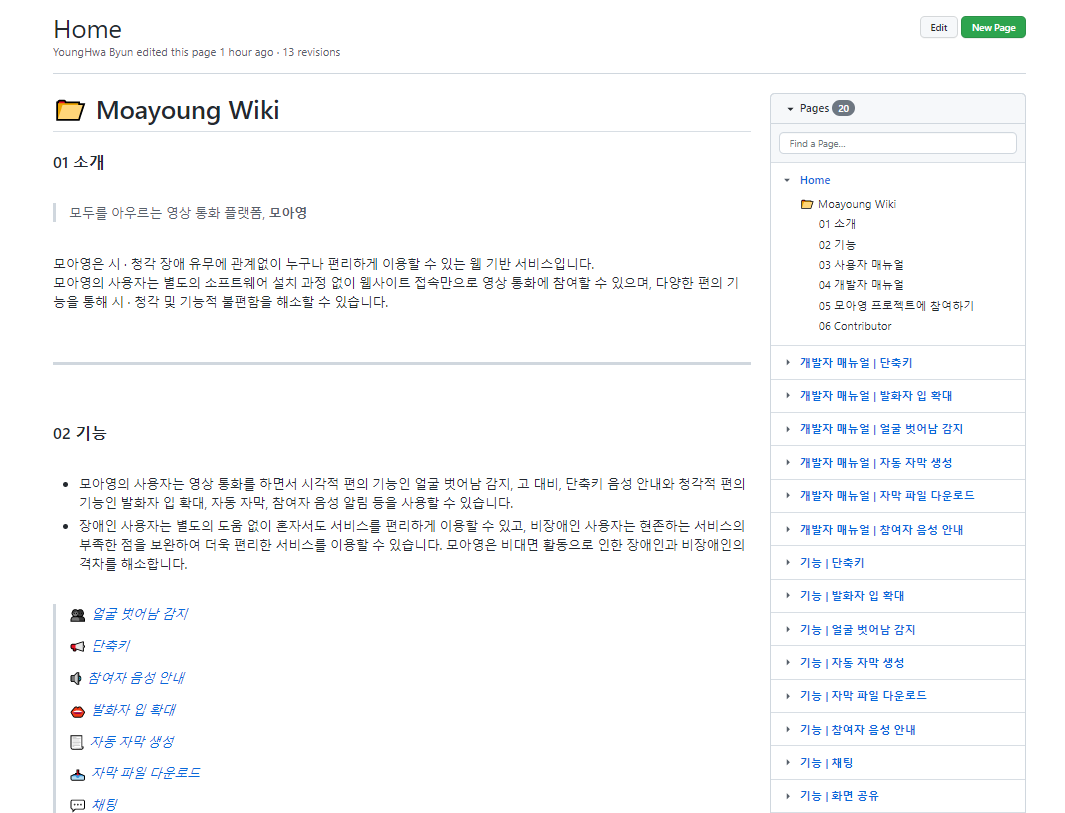Click the small folder icon in sidebar Moayoung Wiki
The height and width of the screenshot is (813, 1065).
pos(807,204)
